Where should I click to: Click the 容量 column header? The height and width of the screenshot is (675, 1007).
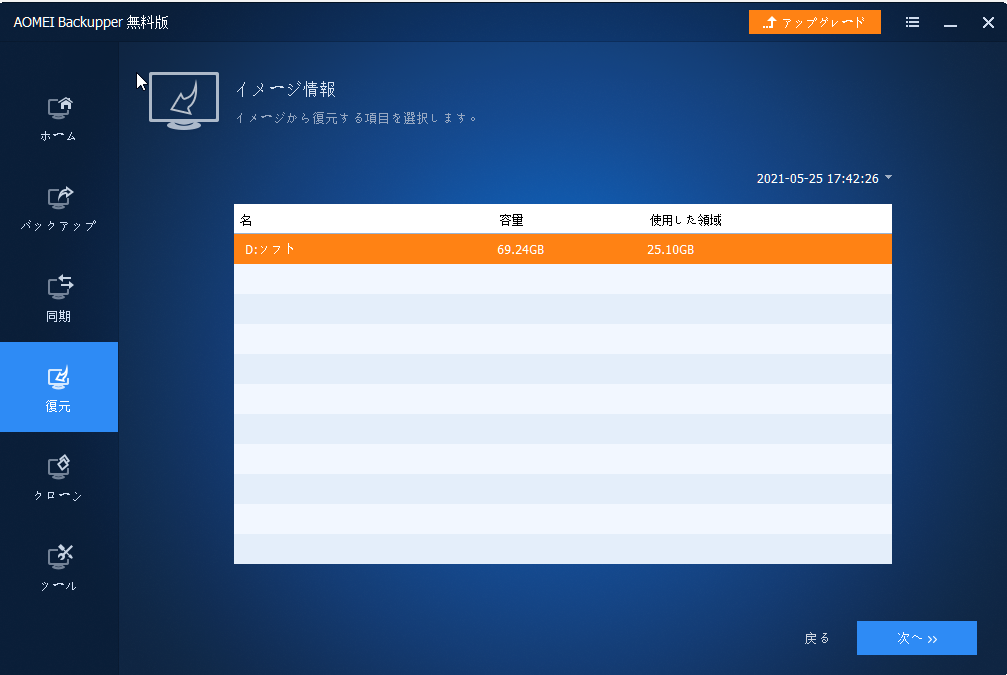pyautogui.click(x=511, y=220)
